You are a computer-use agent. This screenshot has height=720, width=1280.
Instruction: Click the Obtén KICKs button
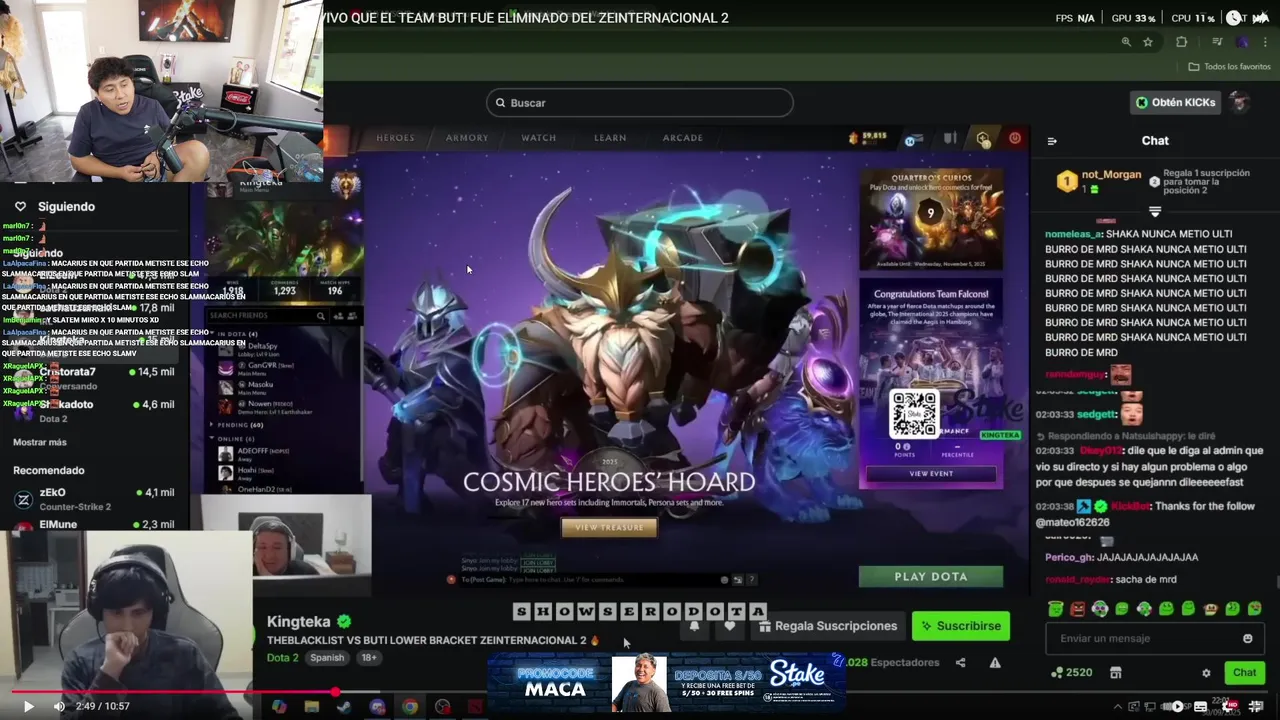pos(1176,102)
